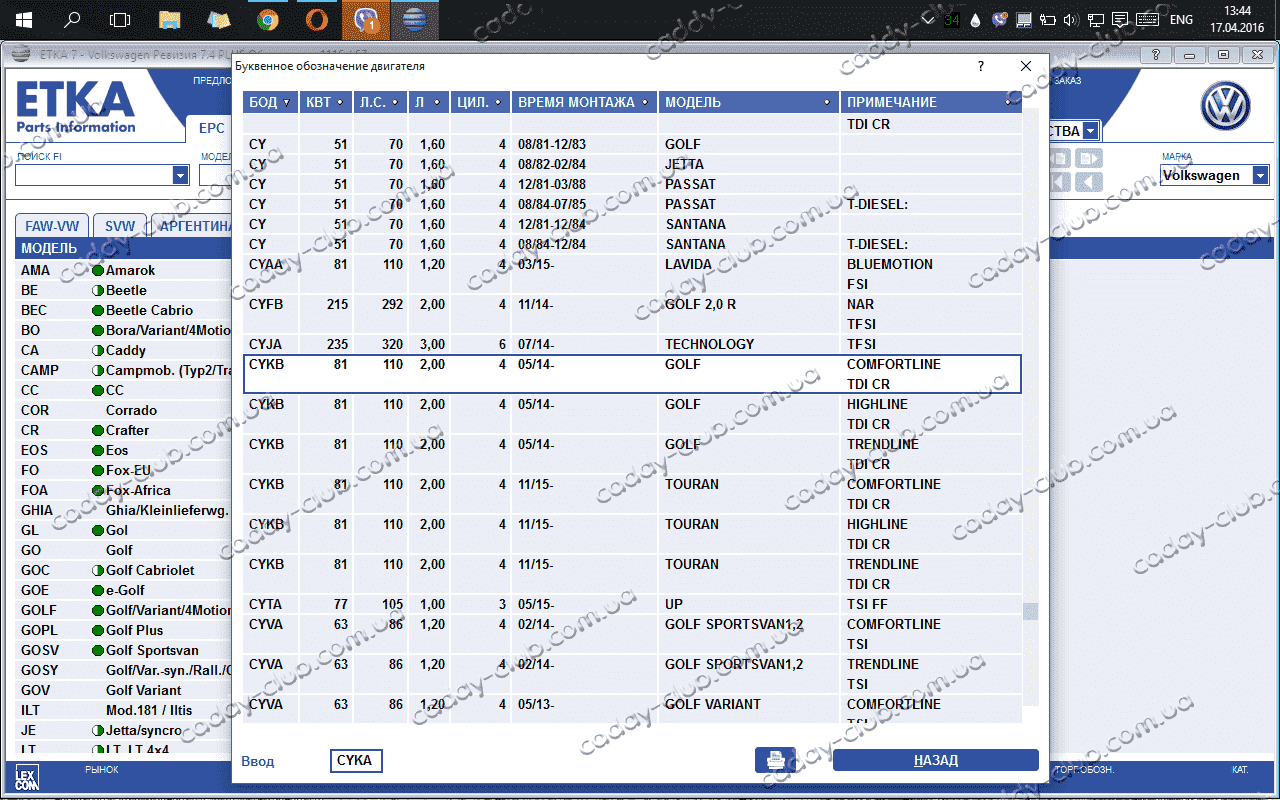Click the next page icon in ETKA window
The height and width of the screenshot is (800, 1280).
coord(1089,158)
